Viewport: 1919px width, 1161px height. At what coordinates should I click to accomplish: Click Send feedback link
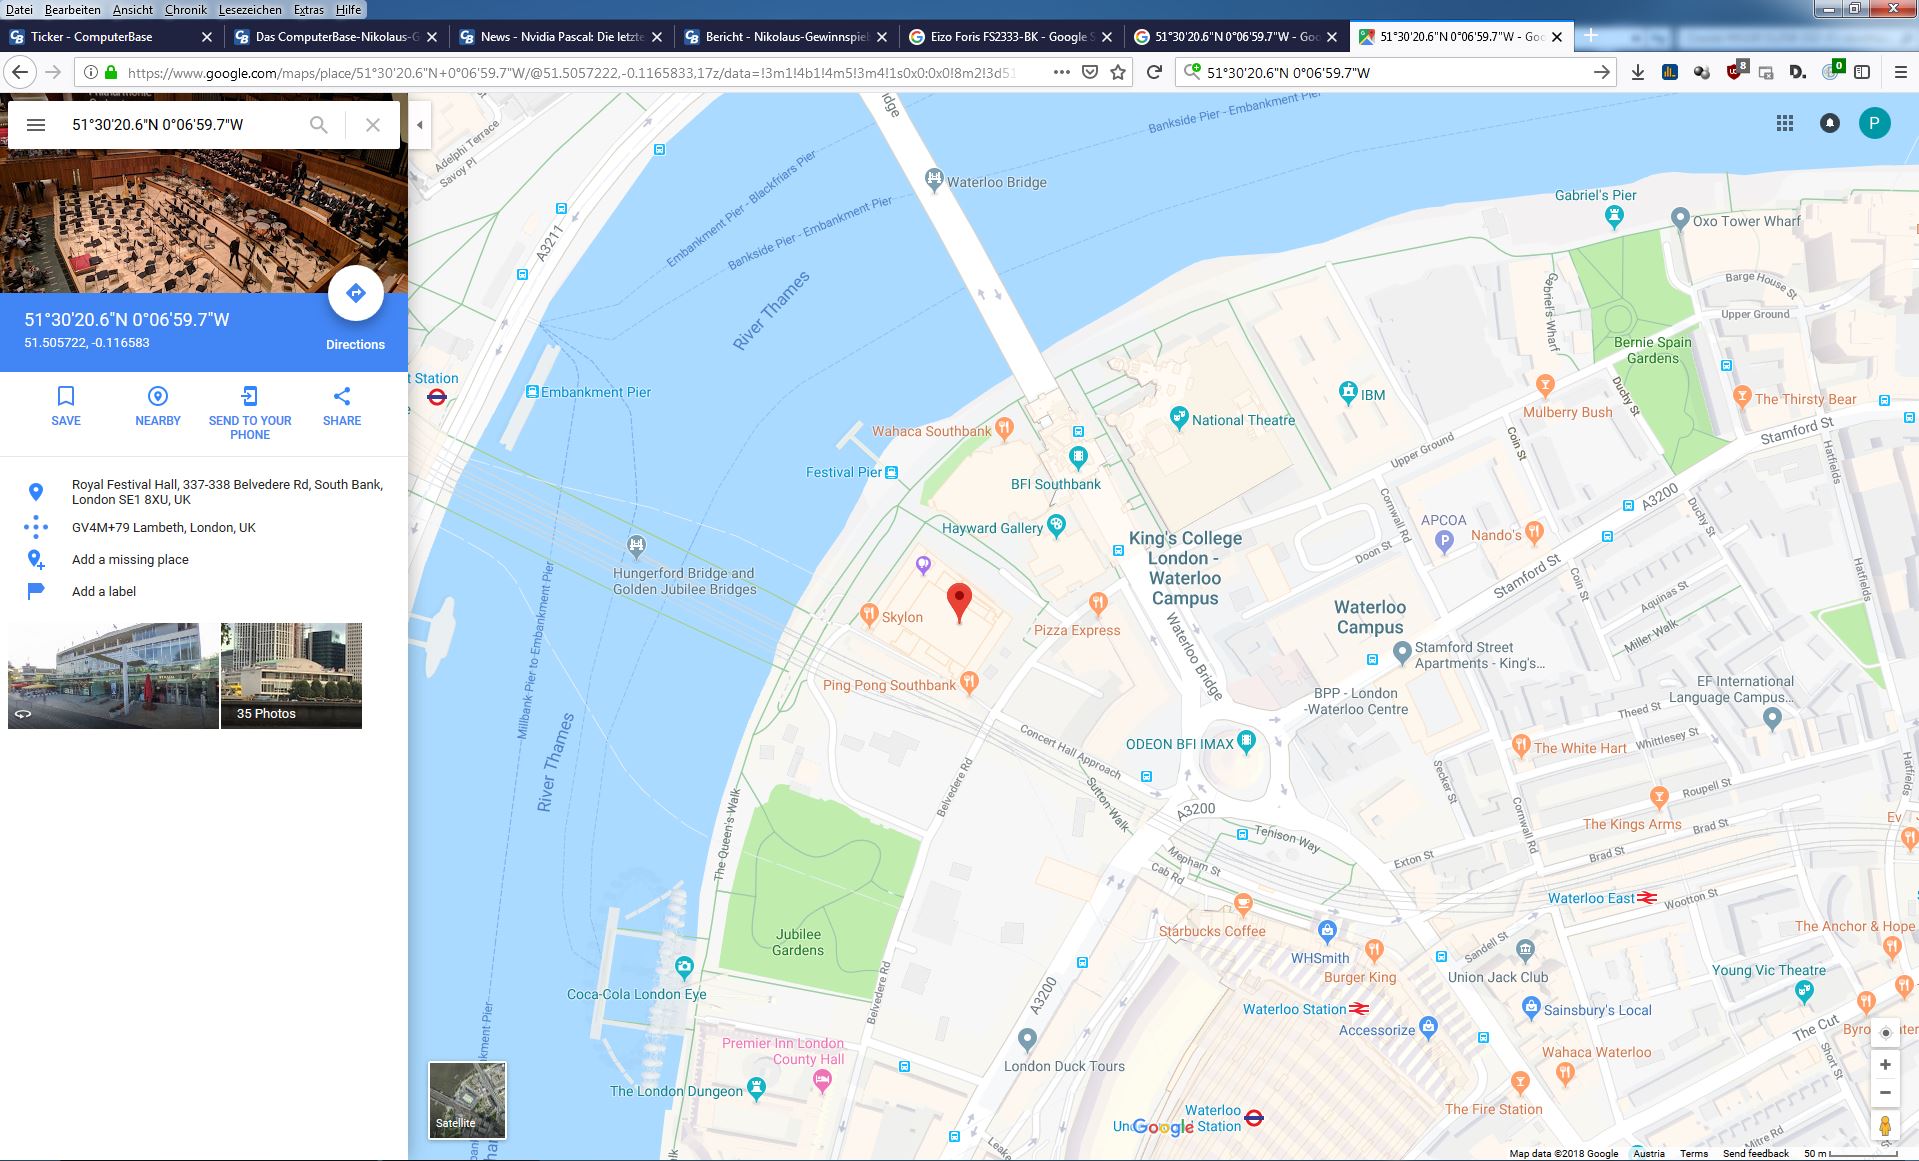[x=1756, y=1153]
